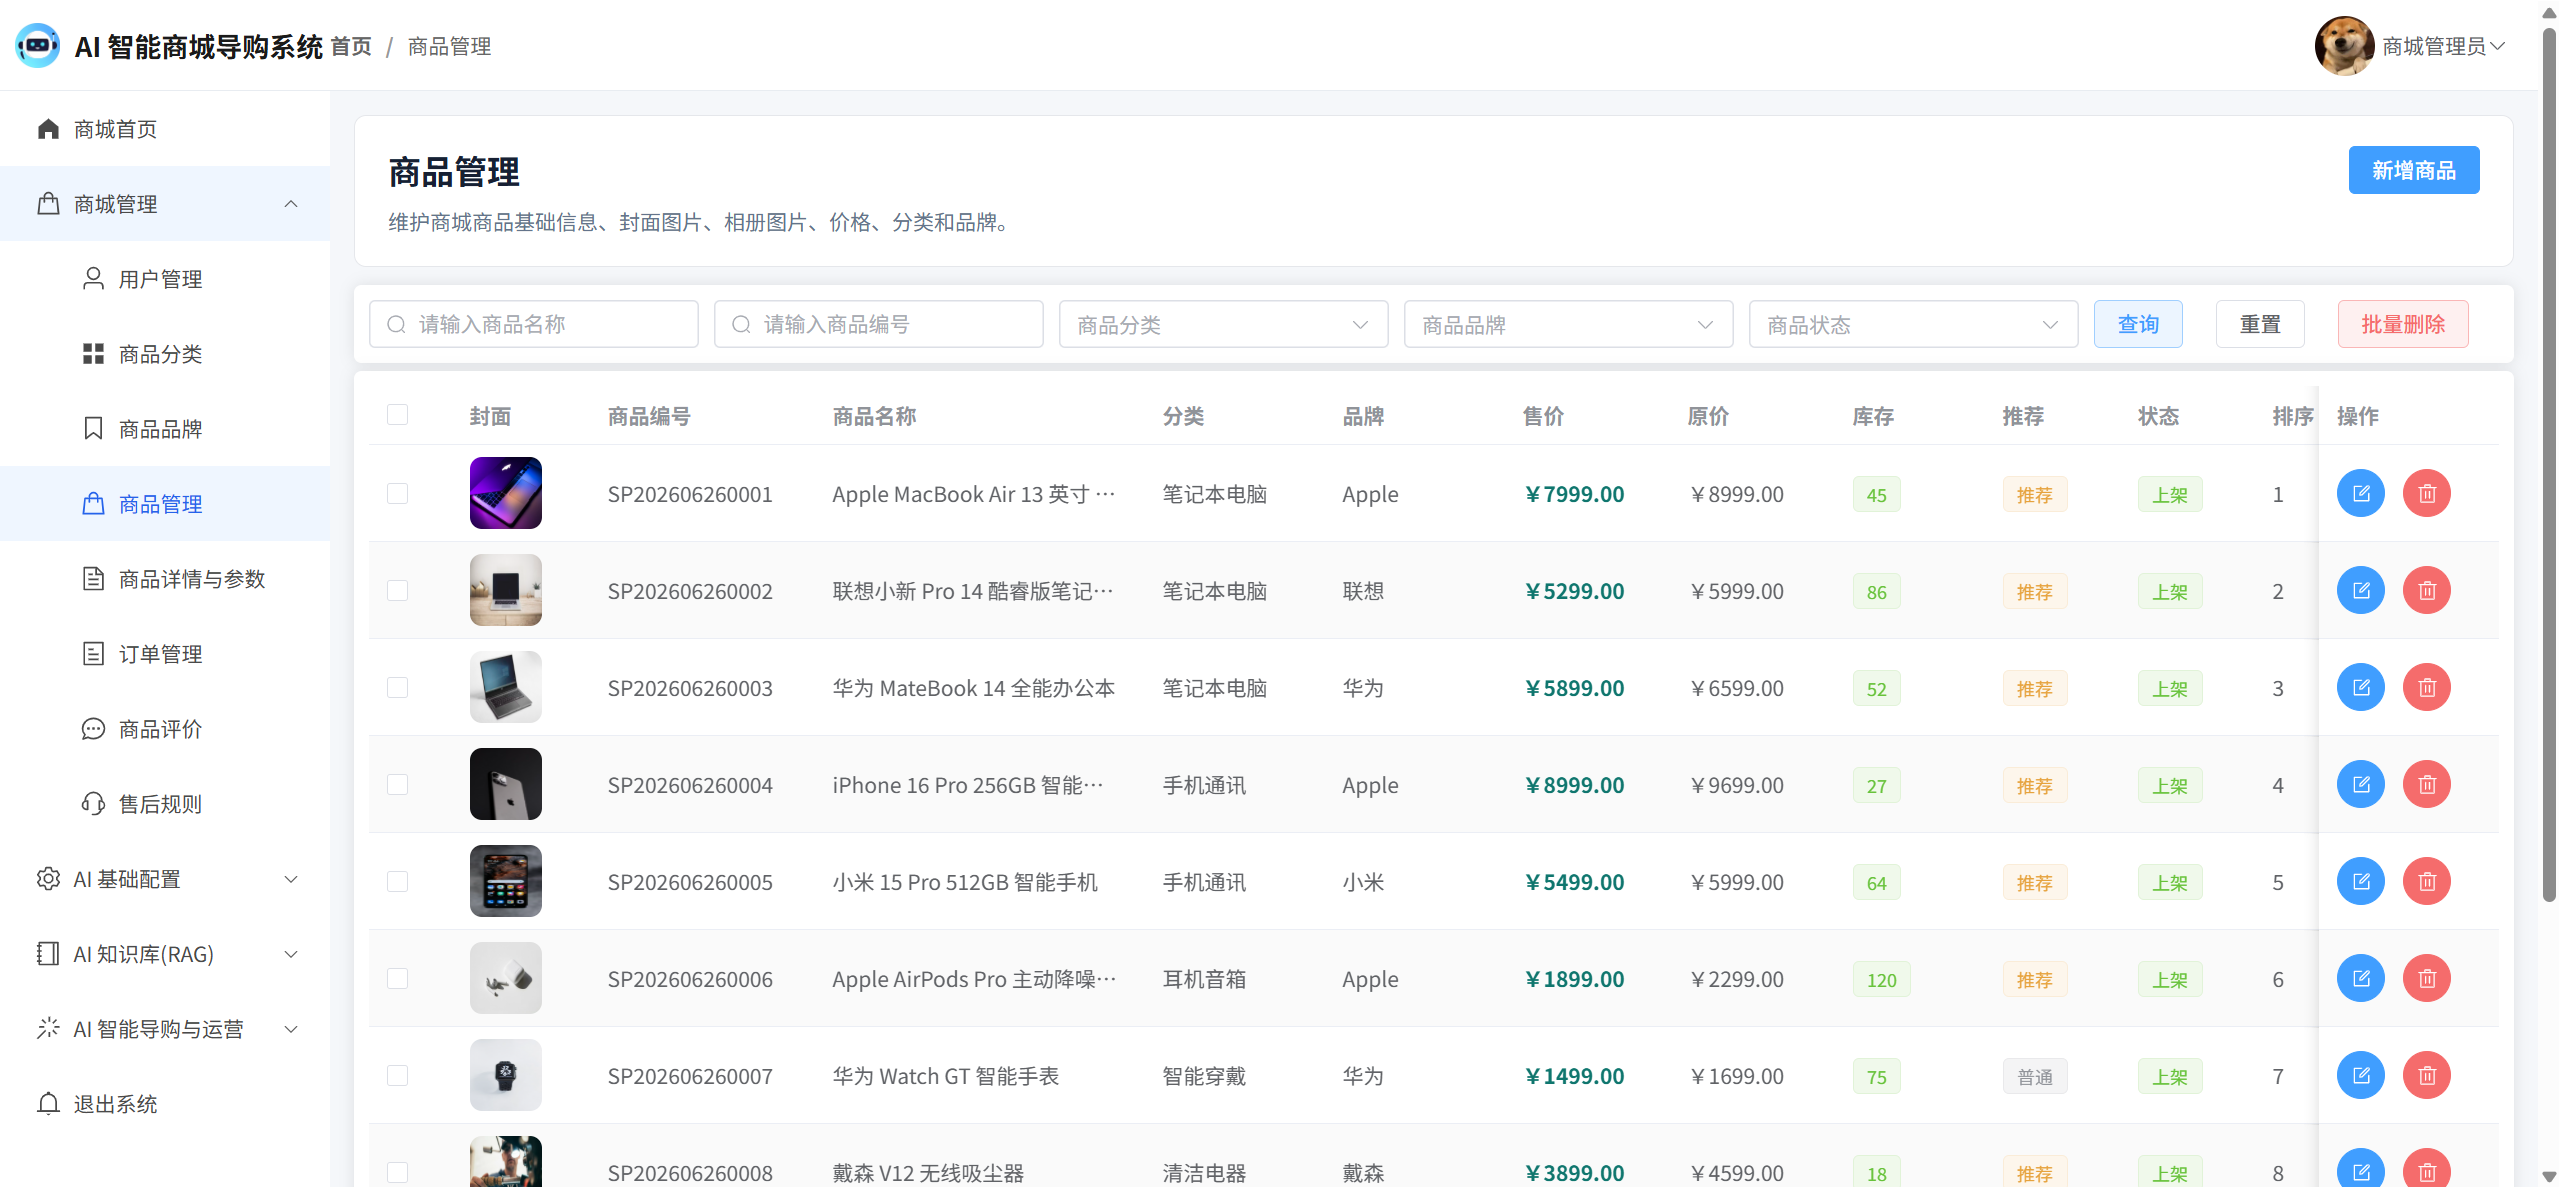Delete the 华为 Watch GT product row
This screenshot has height=1187, width=2559.
click(2426, 1076)
